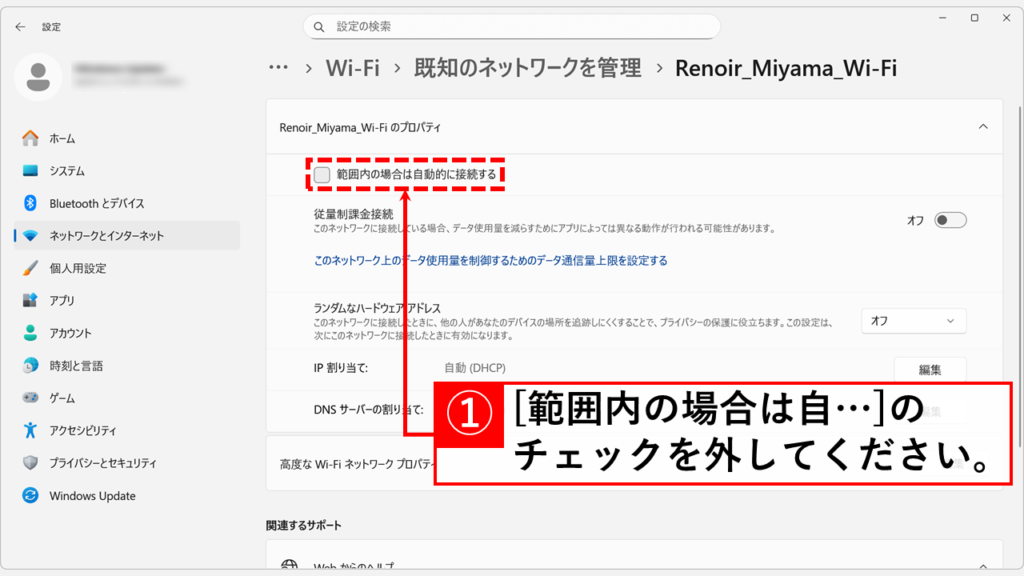Open System settings icon
This screenshot has height=576, width=1024.
[30, 171]
